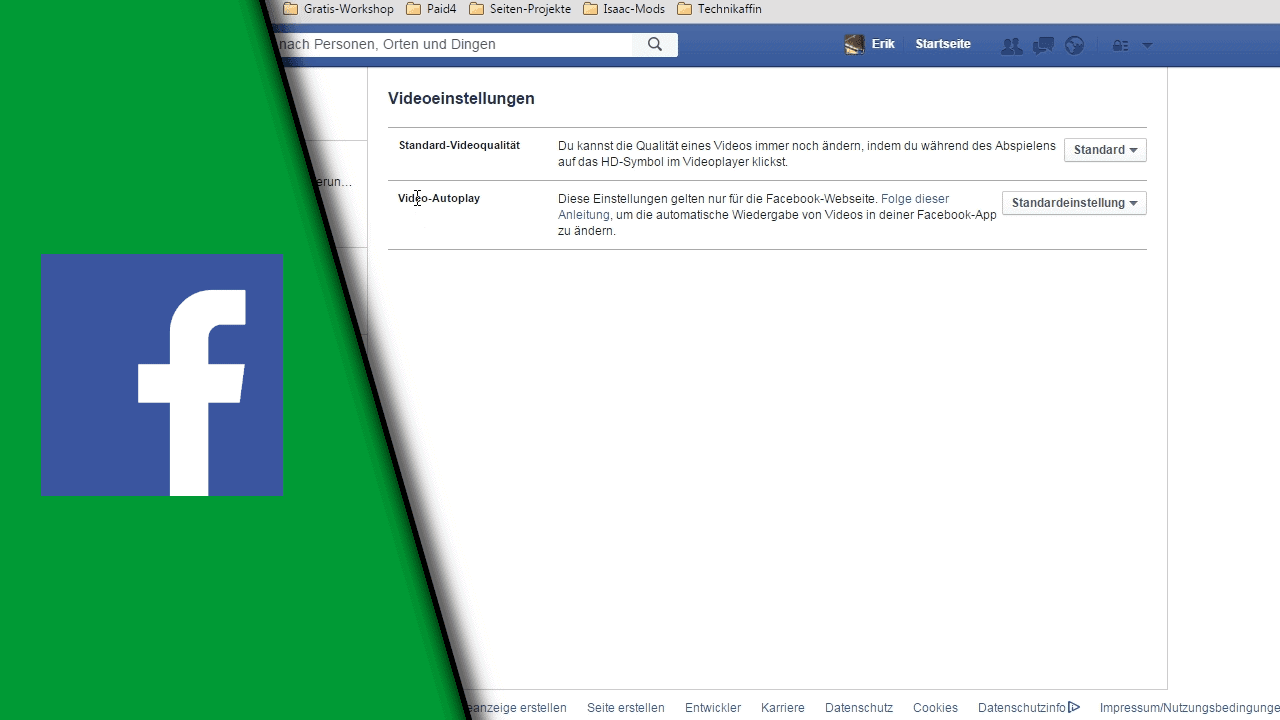Open the messages chat-bubbles icon

pos(1043,45)
